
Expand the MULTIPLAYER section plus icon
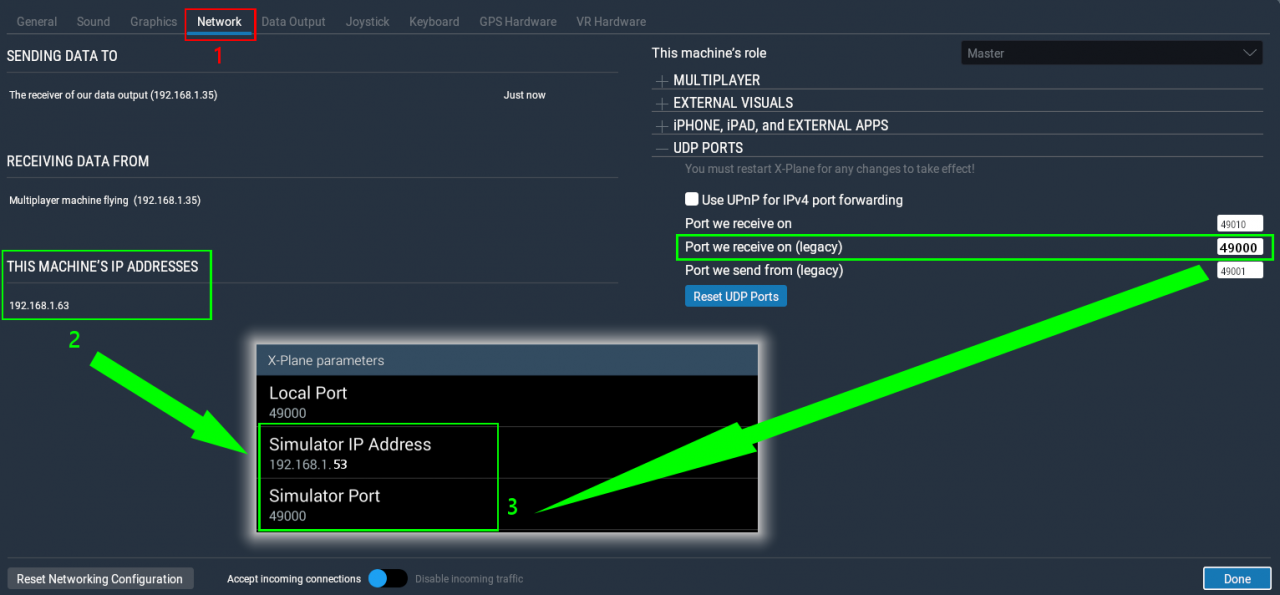tap(661, 81)
